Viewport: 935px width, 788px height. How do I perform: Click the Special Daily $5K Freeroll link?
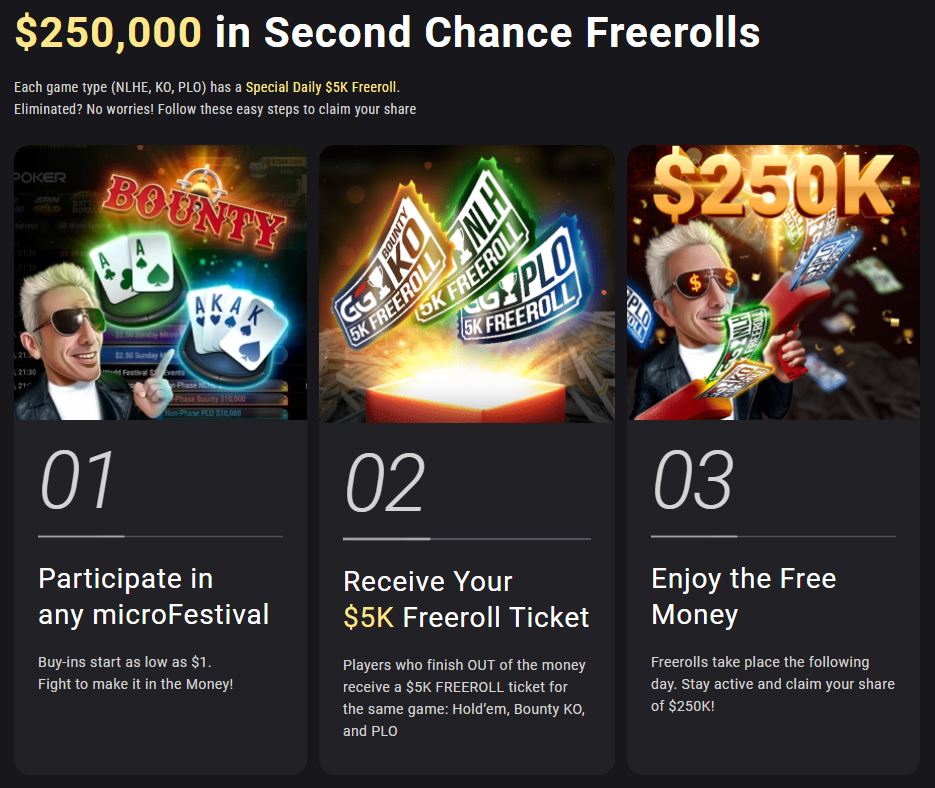pos(321,87)
